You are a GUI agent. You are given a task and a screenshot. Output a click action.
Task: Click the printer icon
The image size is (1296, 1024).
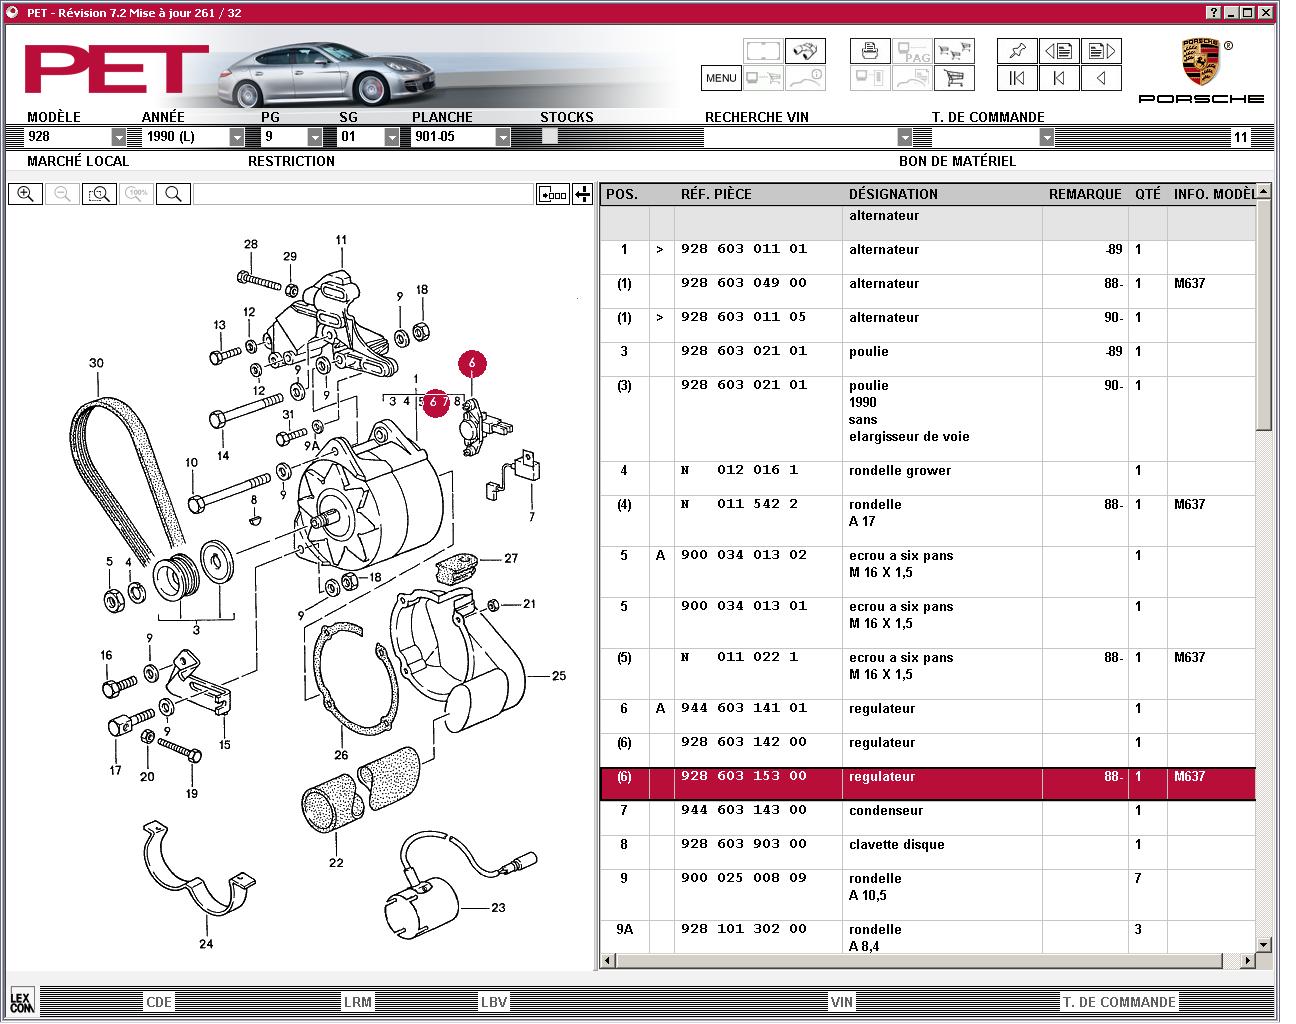coord(870,50)
